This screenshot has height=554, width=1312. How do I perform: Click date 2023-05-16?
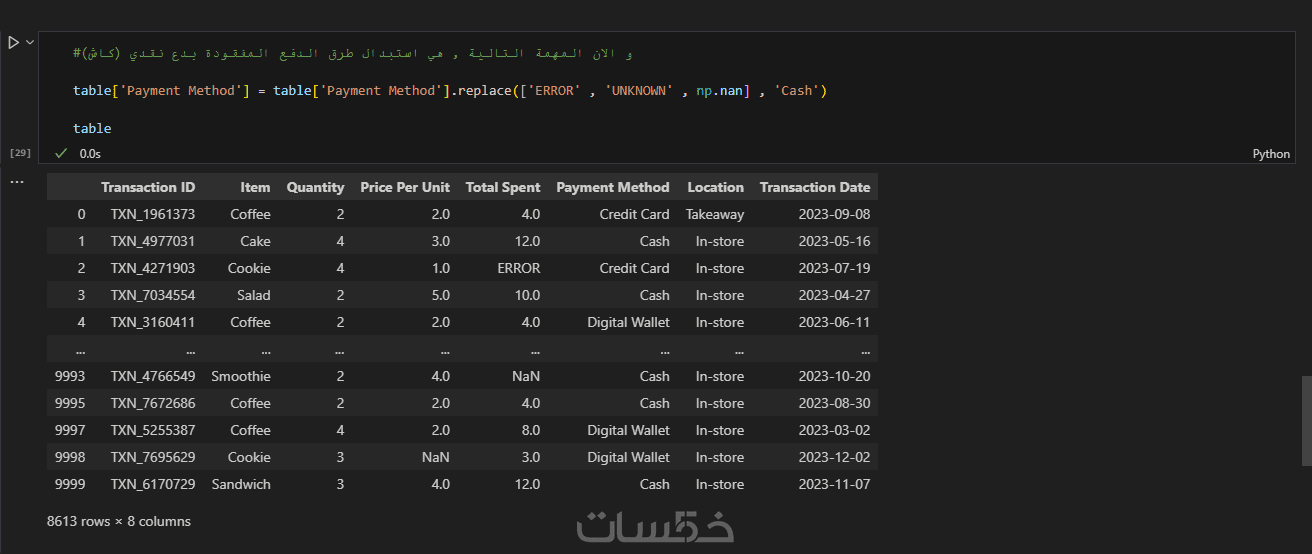834,241
